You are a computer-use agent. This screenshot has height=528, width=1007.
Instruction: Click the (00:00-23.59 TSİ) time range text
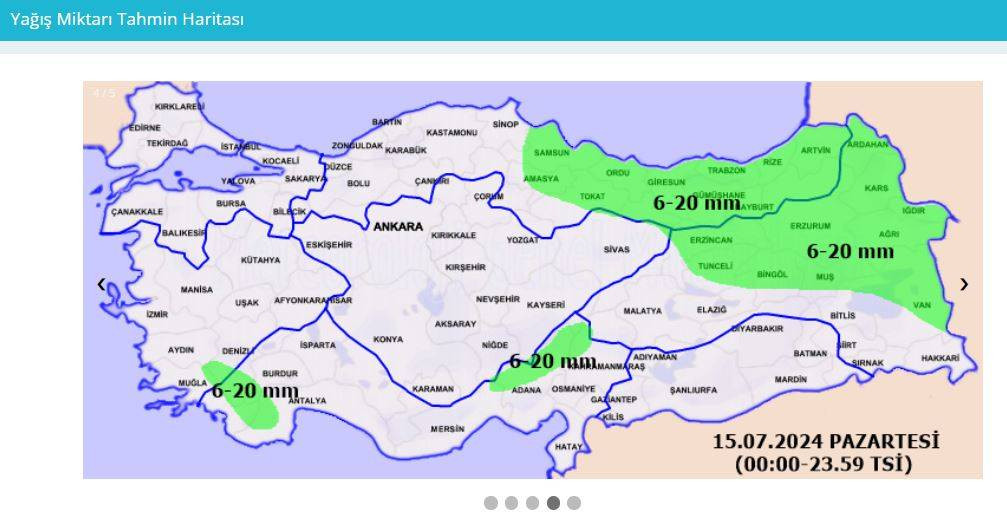click(x=823, y=464)
